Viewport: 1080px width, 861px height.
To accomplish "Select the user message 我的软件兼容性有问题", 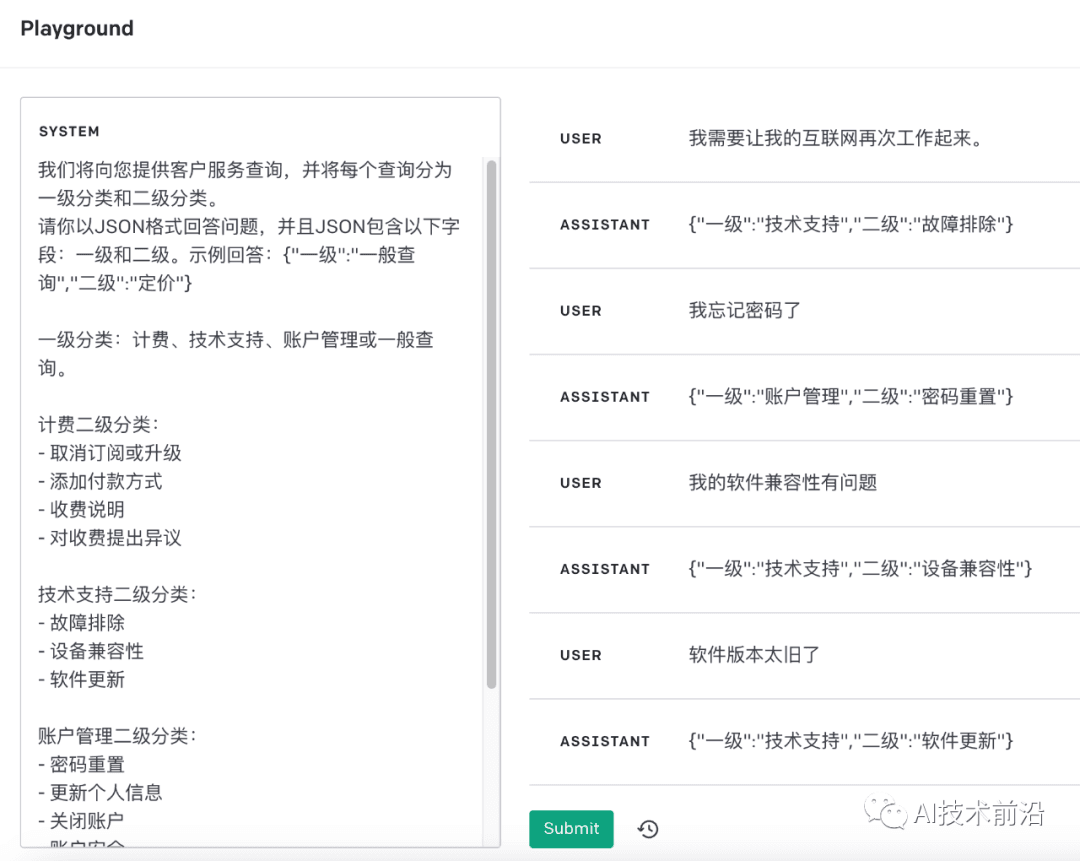I will coord(782,482).
